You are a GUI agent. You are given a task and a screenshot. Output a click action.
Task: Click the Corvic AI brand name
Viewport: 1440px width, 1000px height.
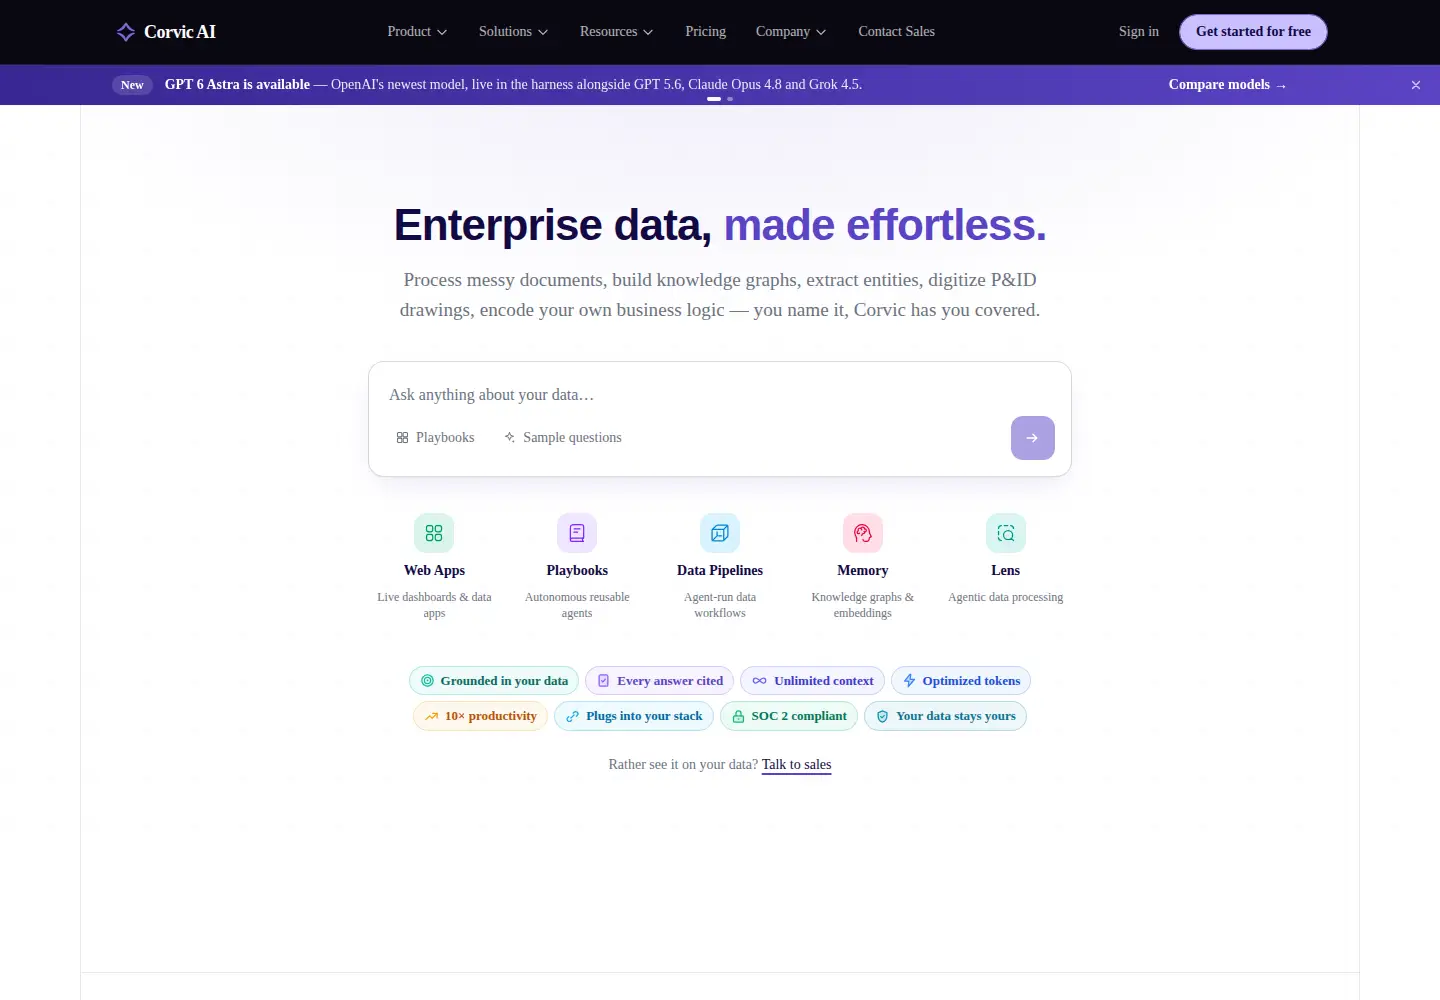(x=180, y=32)
